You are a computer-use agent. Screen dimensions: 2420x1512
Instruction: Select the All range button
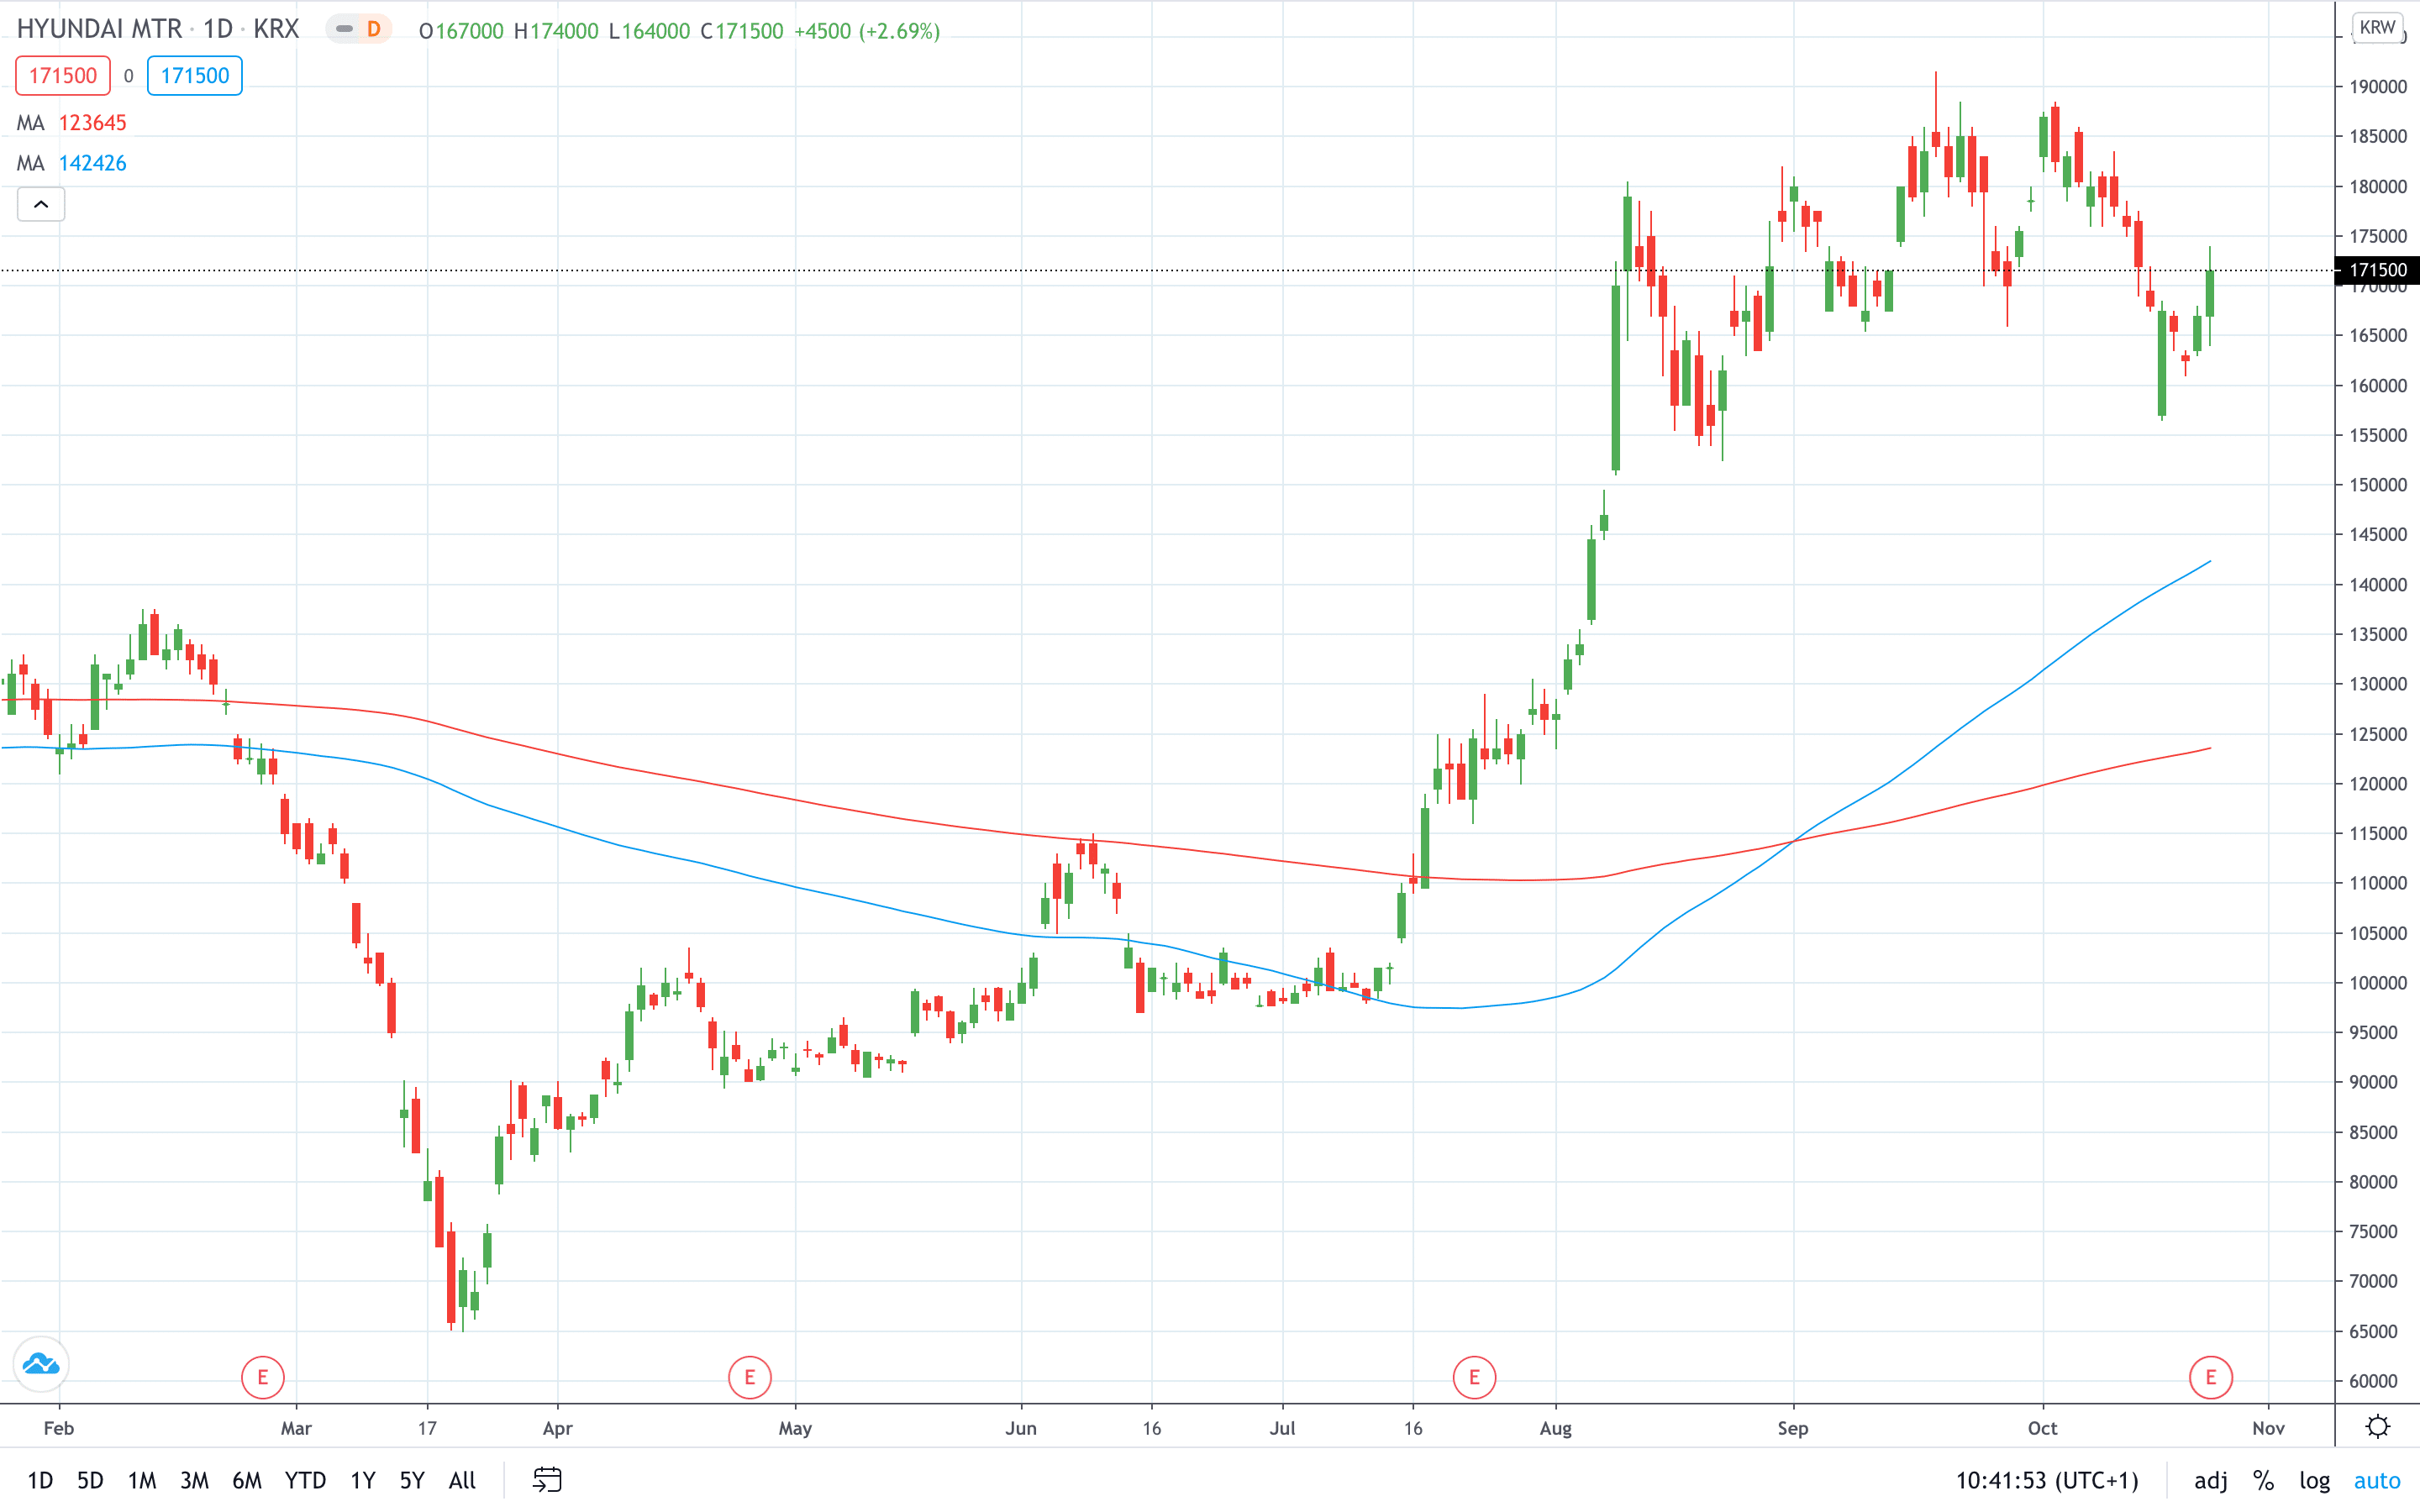click(x=462, y=1481)
